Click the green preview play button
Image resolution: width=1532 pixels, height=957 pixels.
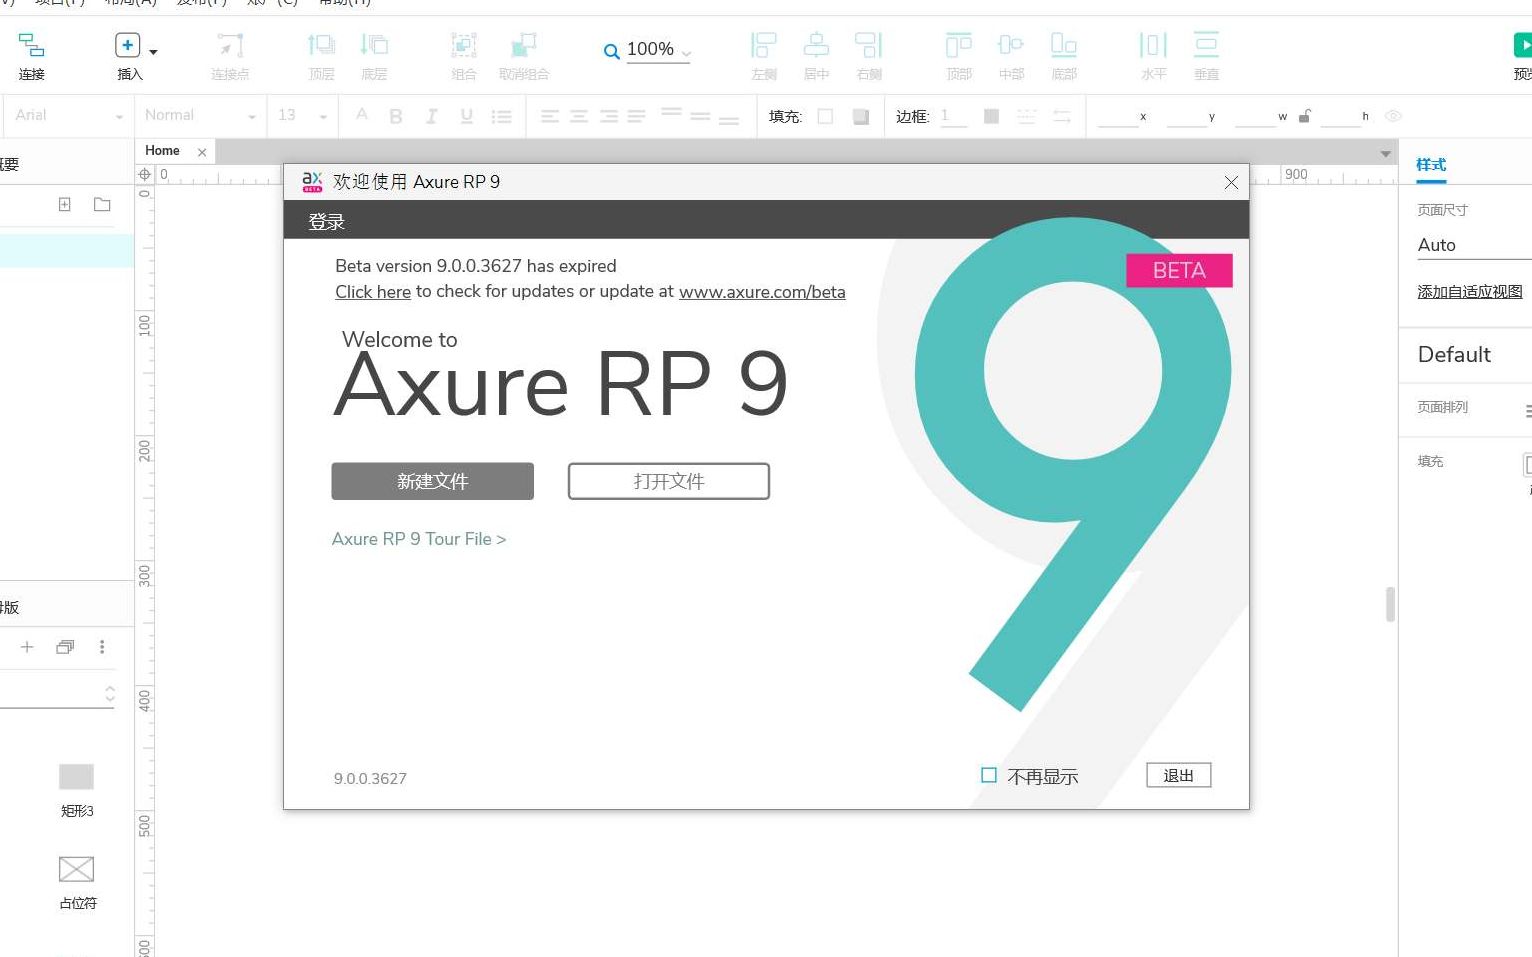tap(1522, 45)
